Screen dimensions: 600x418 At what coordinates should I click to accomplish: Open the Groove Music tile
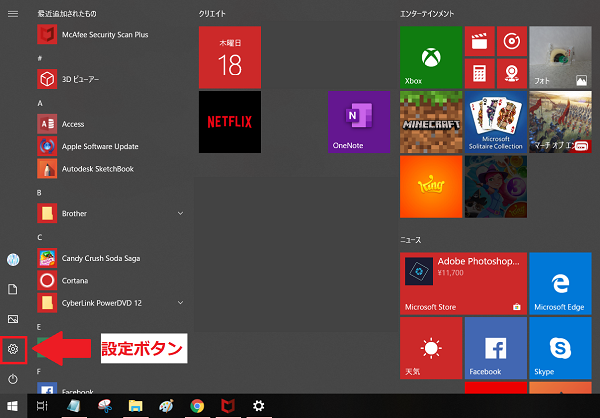(512, 41)
